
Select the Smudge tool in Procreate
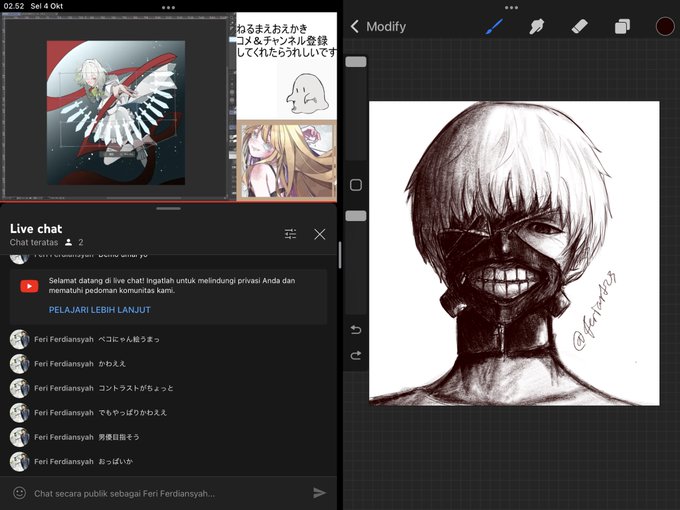pos(536,26)
